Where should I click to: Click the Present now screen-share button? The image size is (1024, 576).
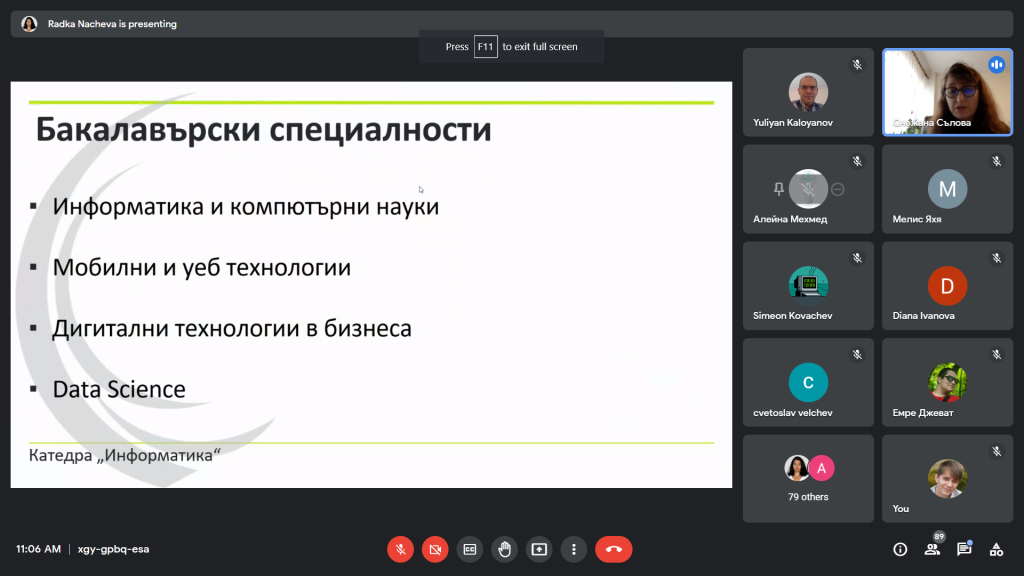539,549
